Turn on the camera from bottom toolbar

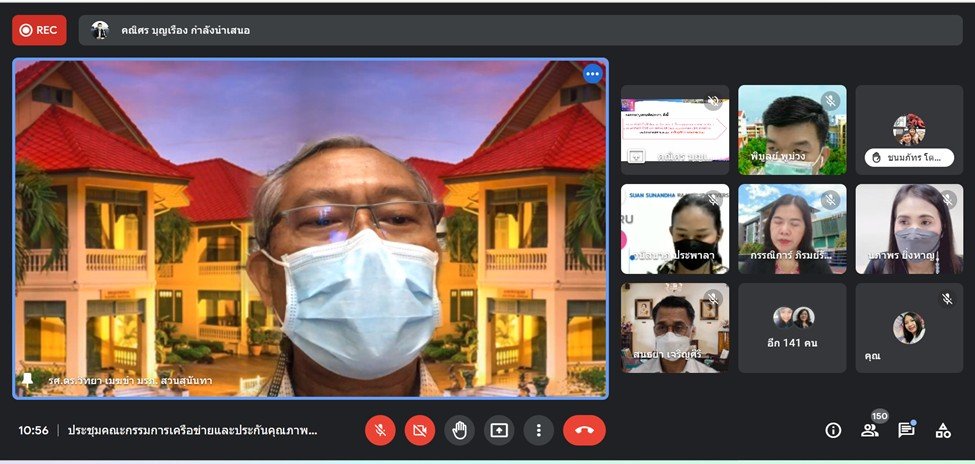pos(420,430)
